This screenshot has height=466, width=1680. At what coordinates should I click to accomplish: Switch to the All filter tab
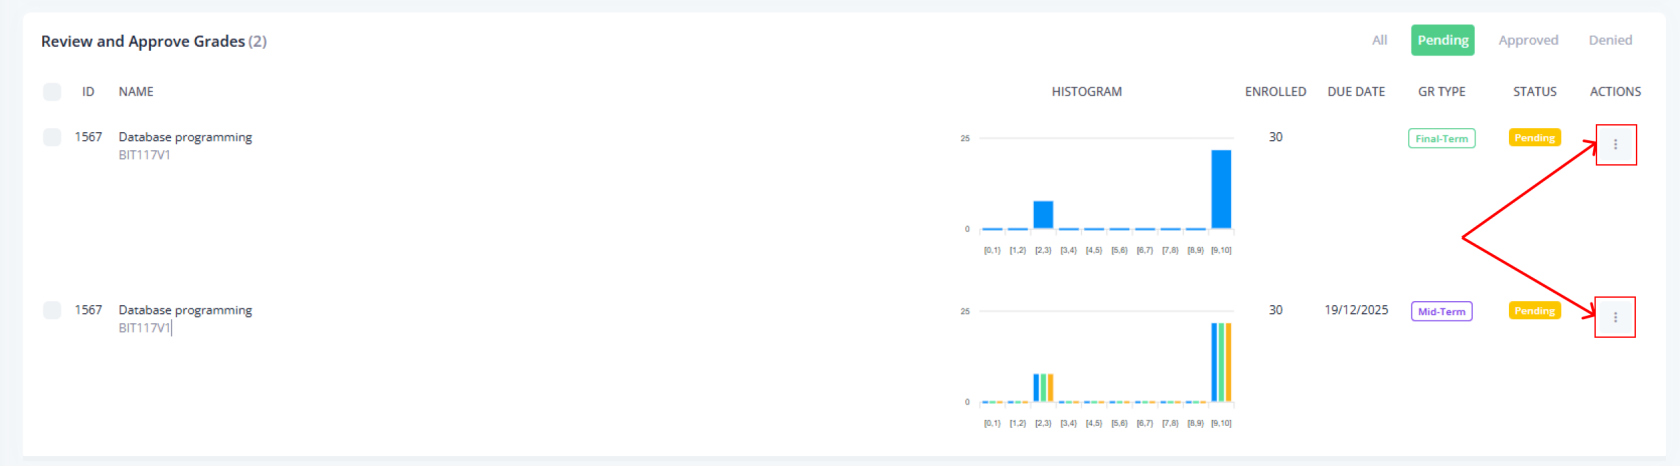[x=1379, y=40]
